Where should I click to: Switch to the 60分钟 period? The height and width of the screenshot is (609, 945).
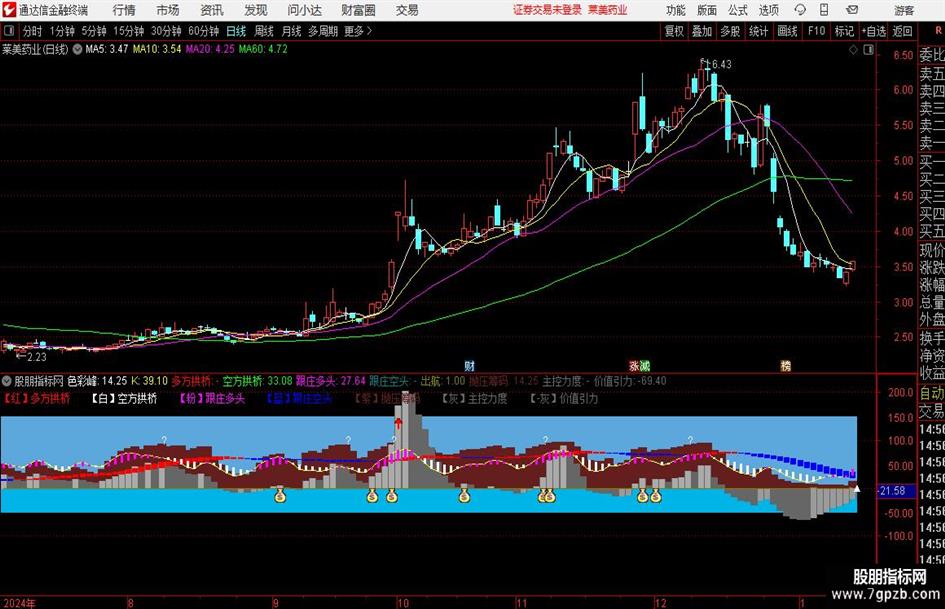tap(204, 31)
